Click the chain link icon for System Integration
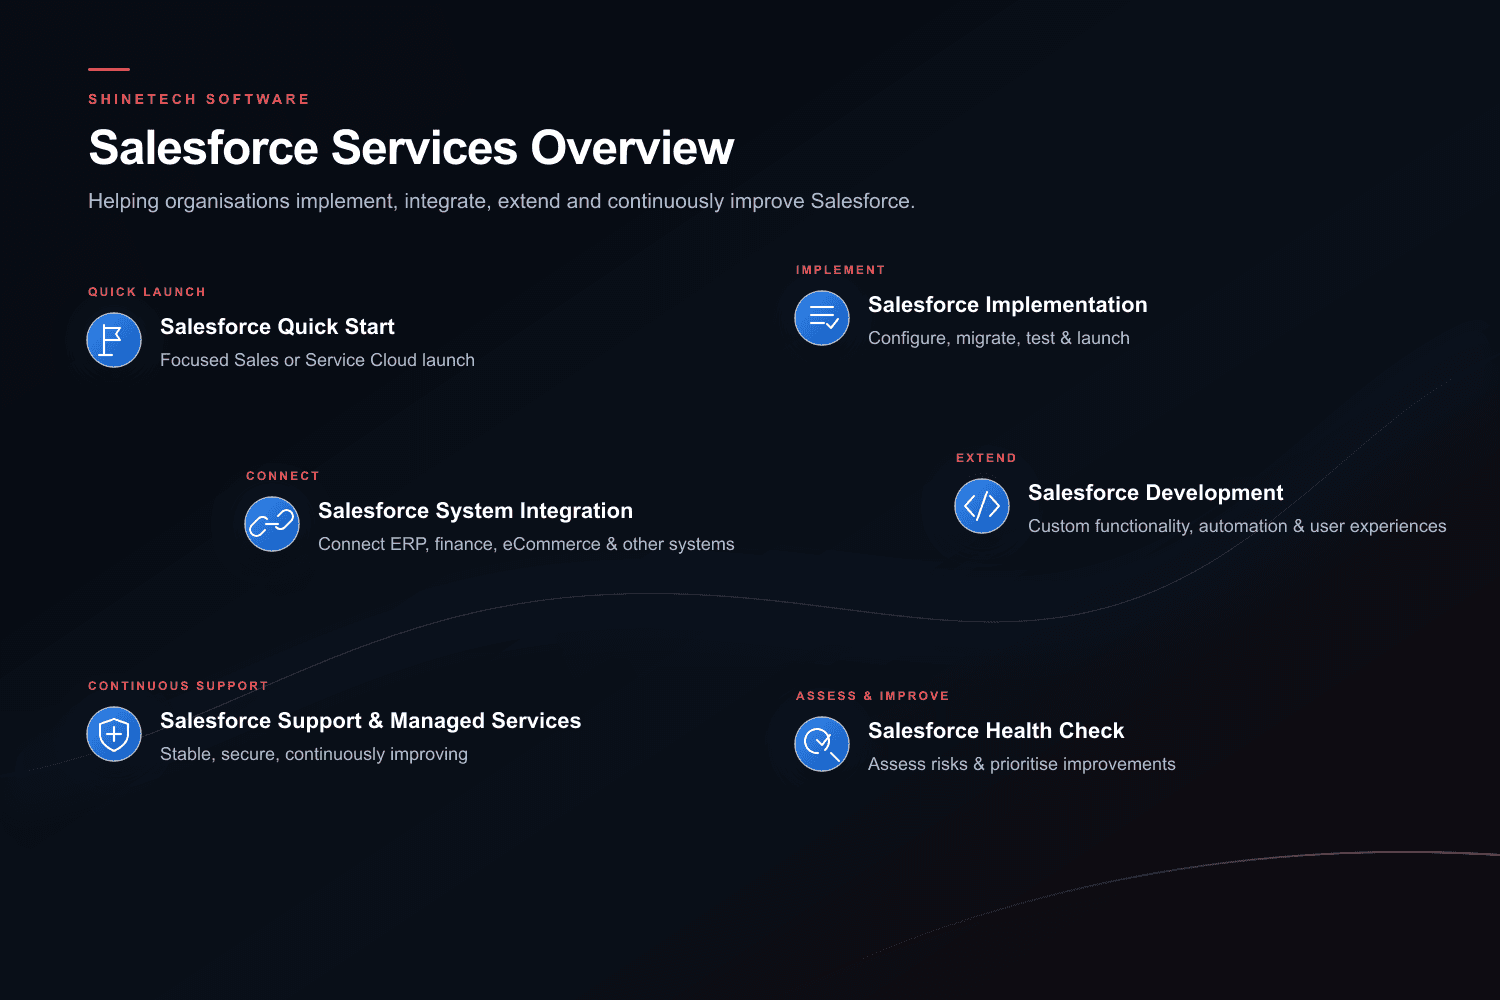Screen dimensions: 1500x1000 pos(272,524)
